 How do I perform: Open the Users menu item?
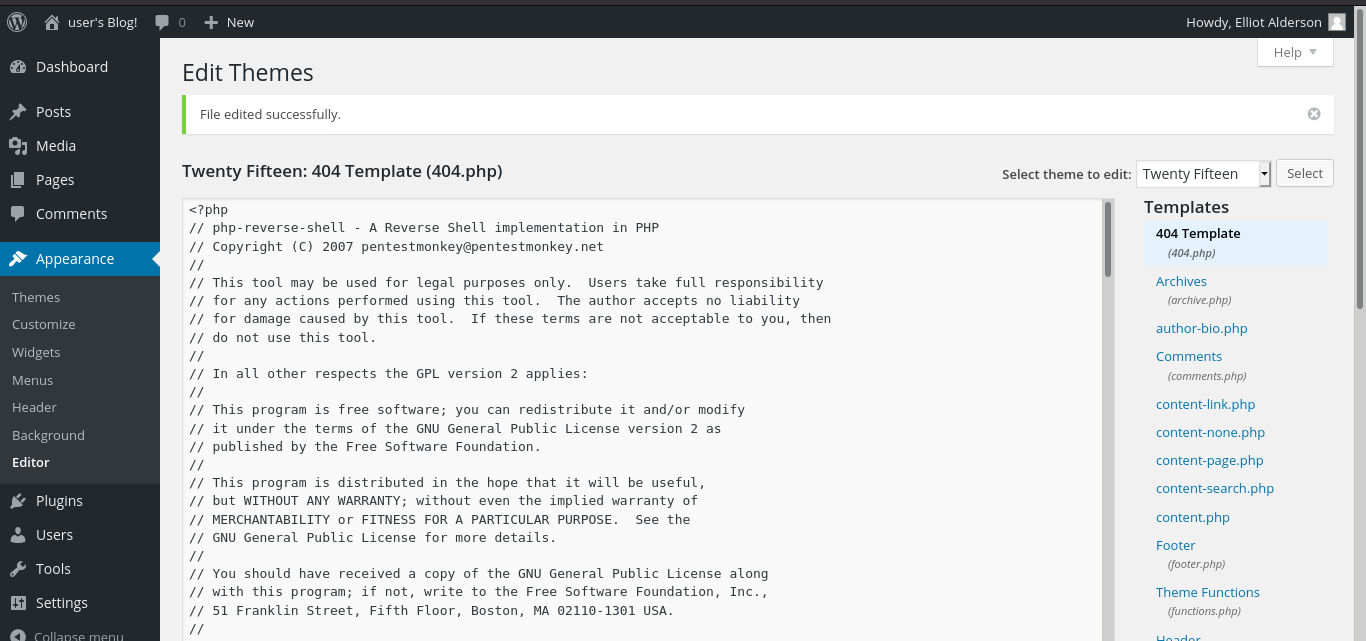tap(54, 535)
